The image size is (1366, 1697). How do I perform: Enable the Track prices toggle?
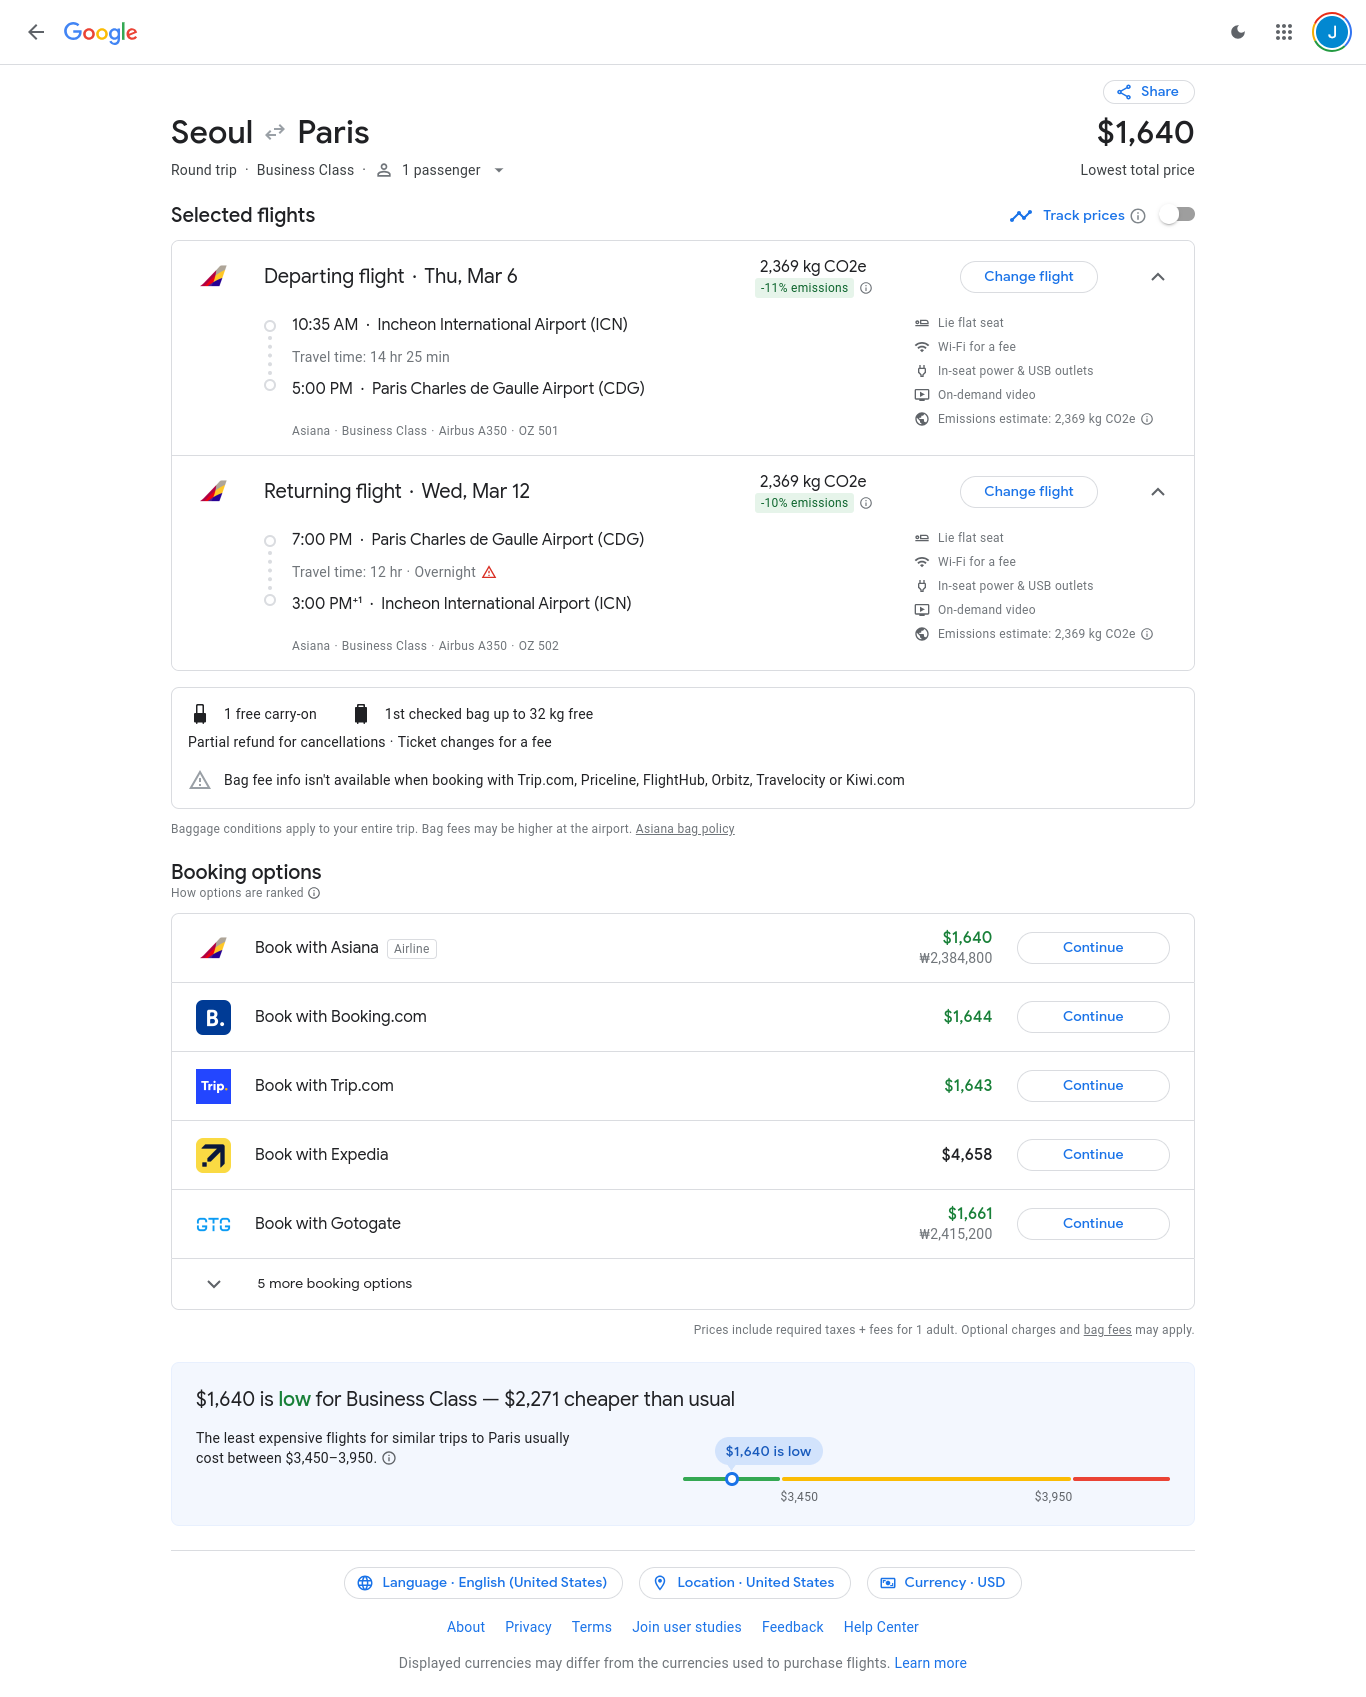tap(1177, 215)
